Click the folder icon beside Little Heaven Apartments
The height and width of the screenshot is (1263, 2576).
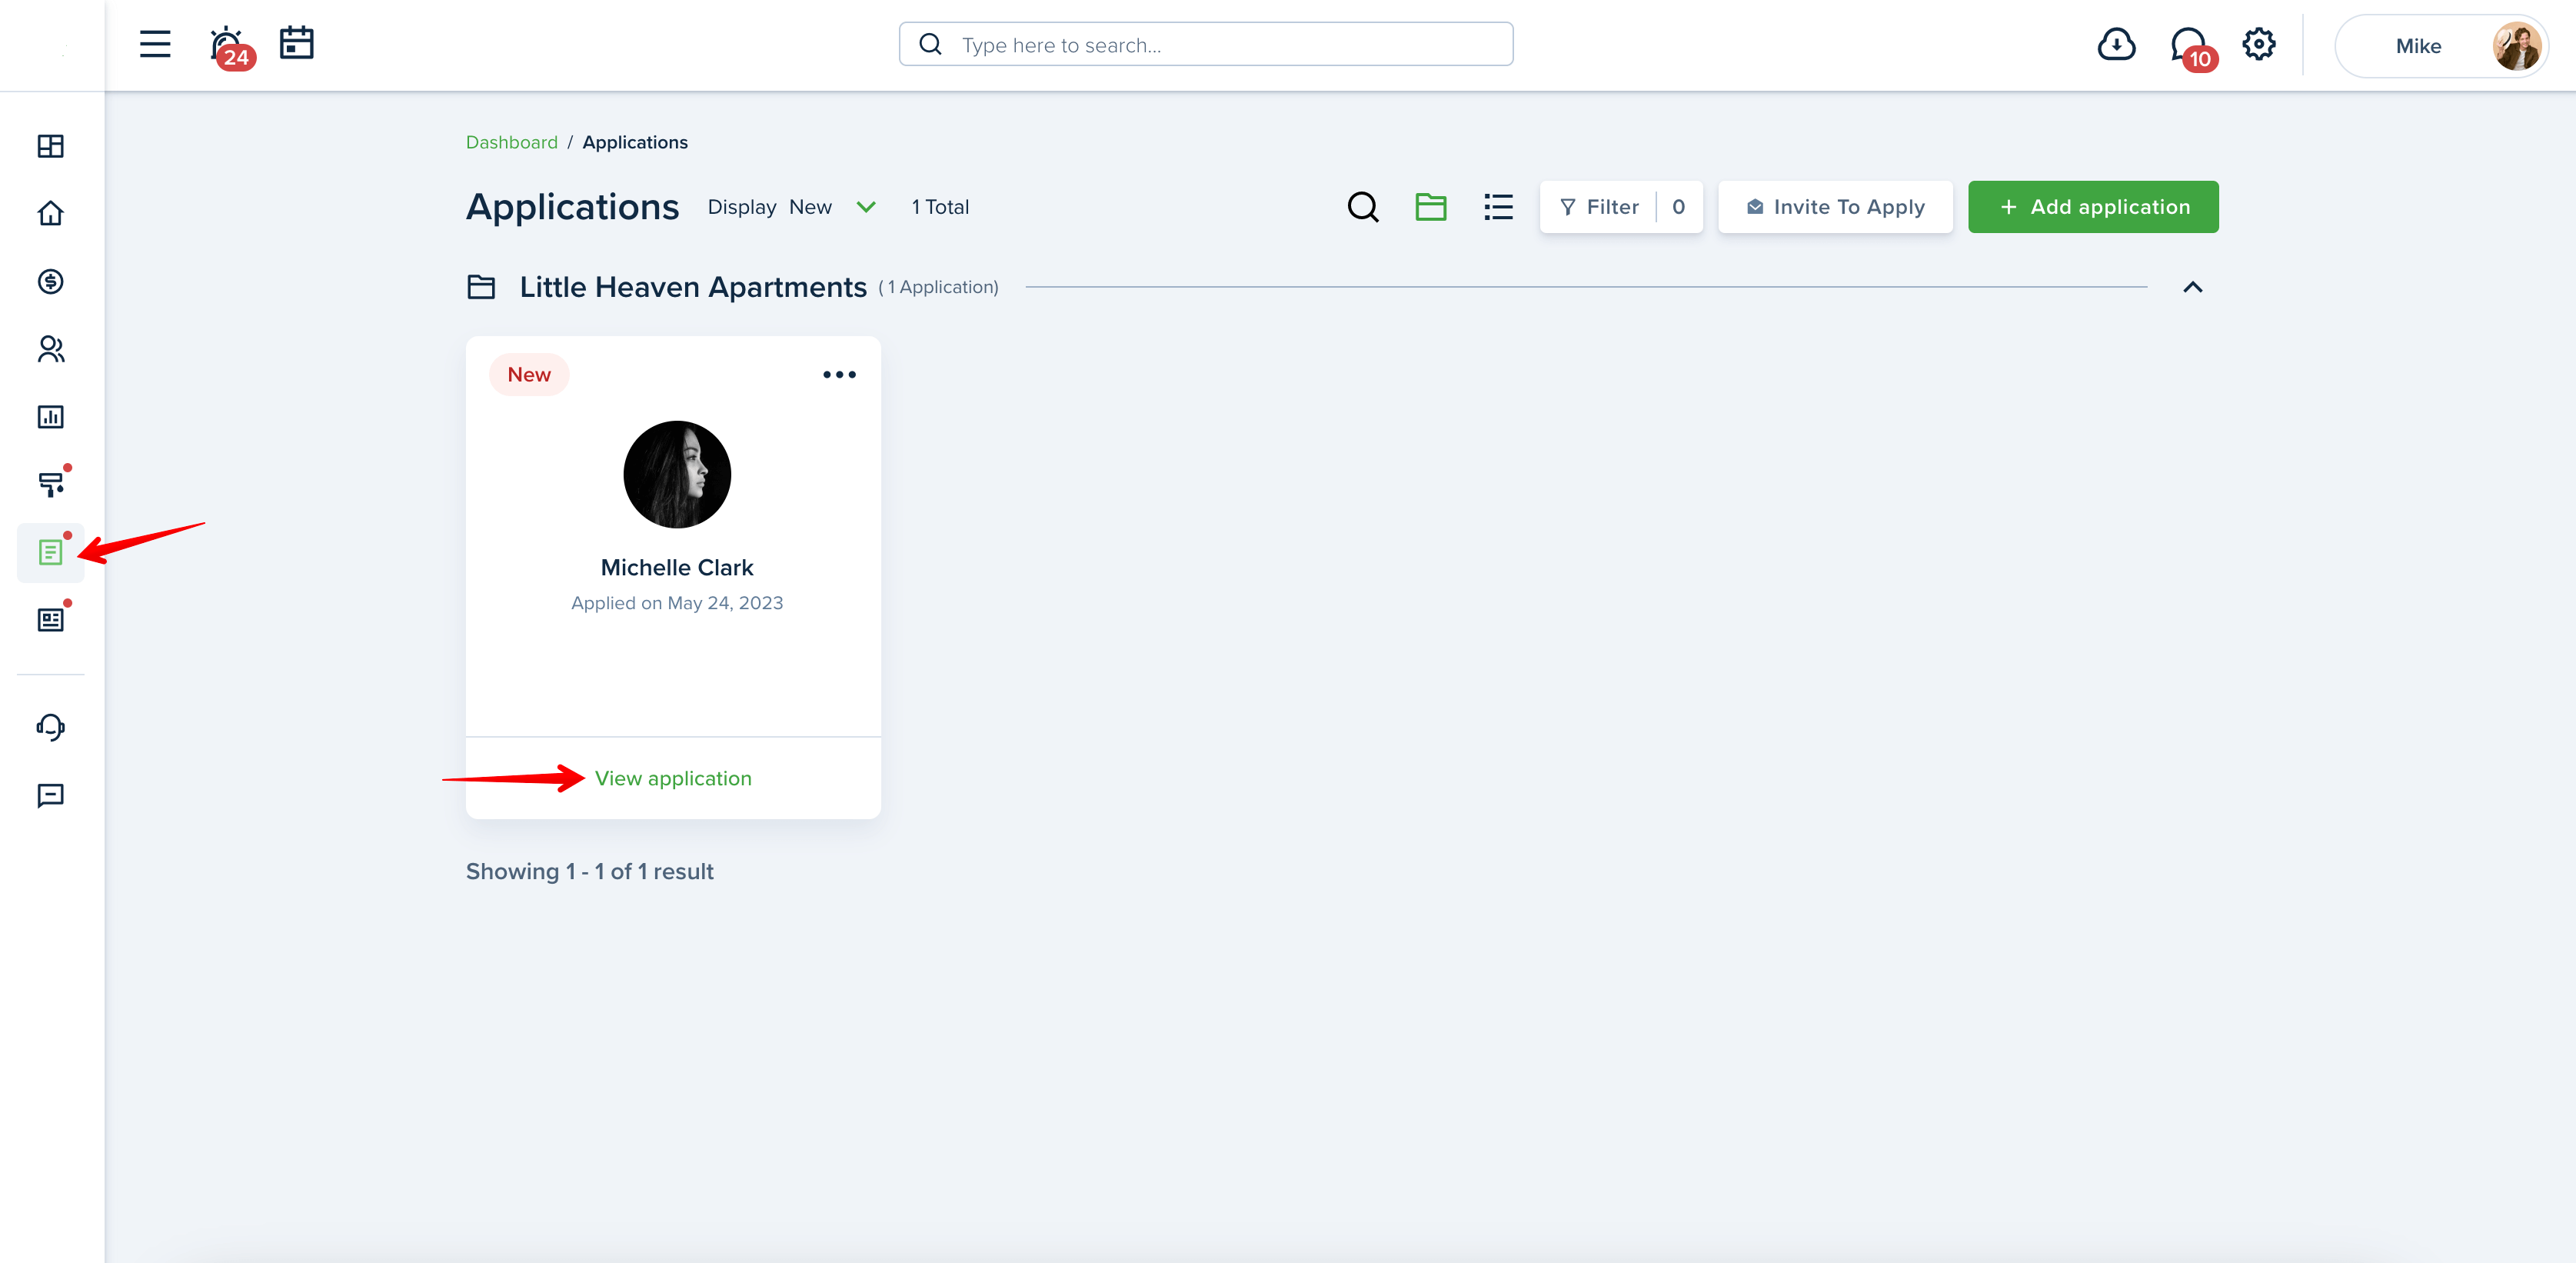(481, 287)
